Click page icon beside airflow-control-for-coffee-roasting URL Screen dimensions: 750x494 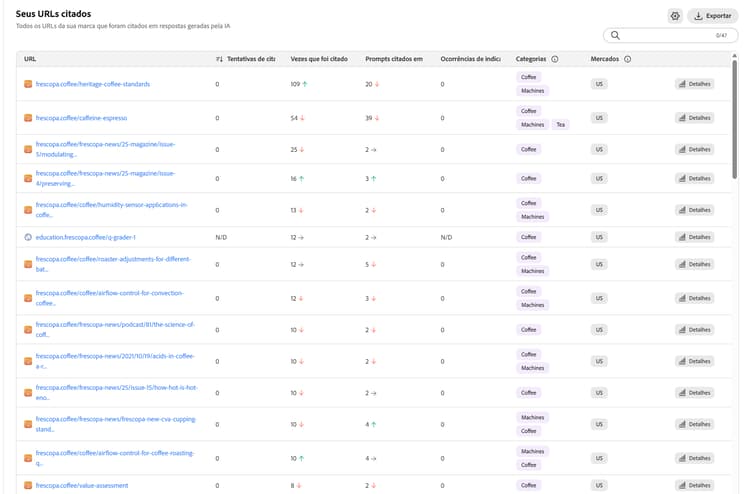(x=28, y=459)
